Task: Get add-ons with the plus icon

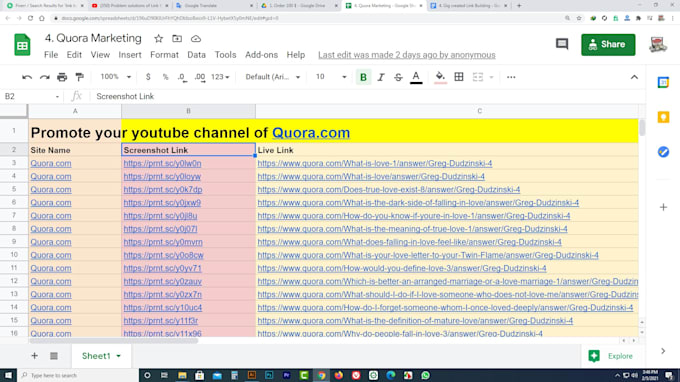Action: point(663,207)
